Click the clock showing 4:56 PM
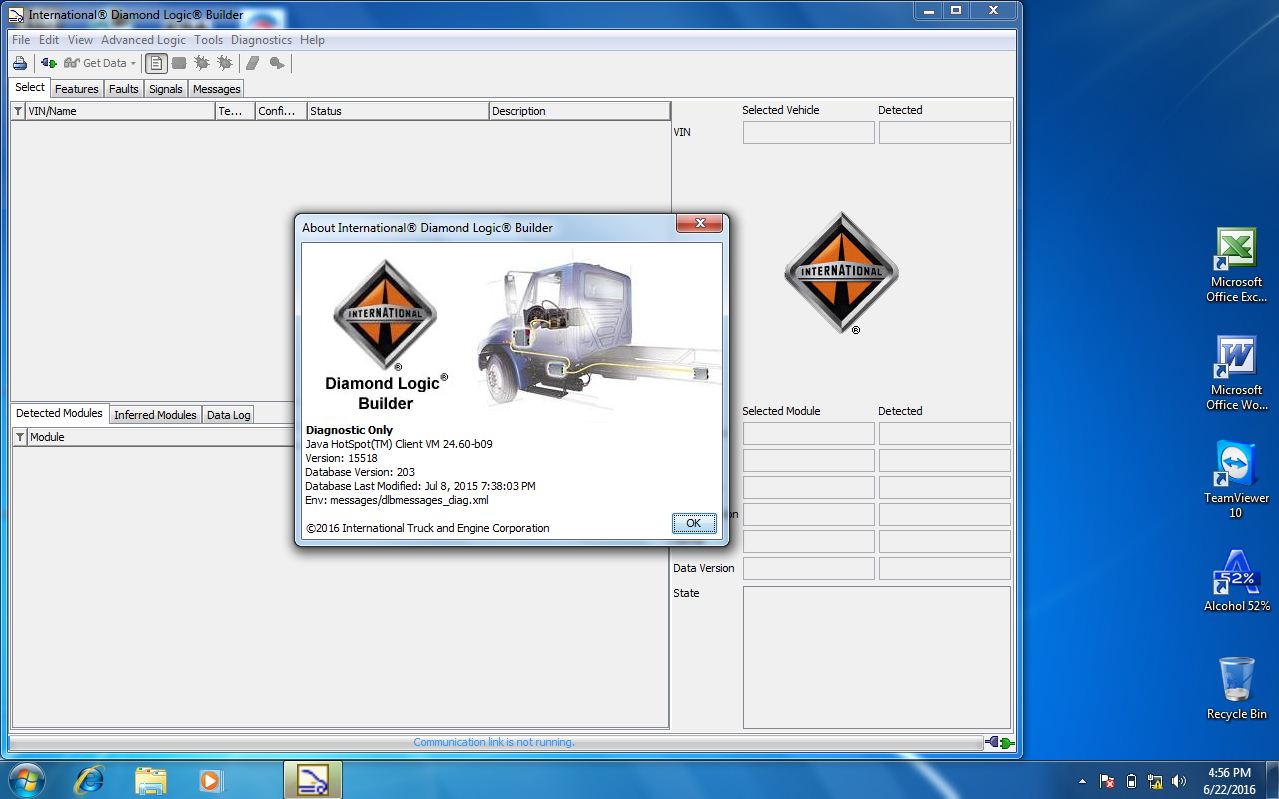This screenshot has width=1279, height=799. (x=1229, y=780)
